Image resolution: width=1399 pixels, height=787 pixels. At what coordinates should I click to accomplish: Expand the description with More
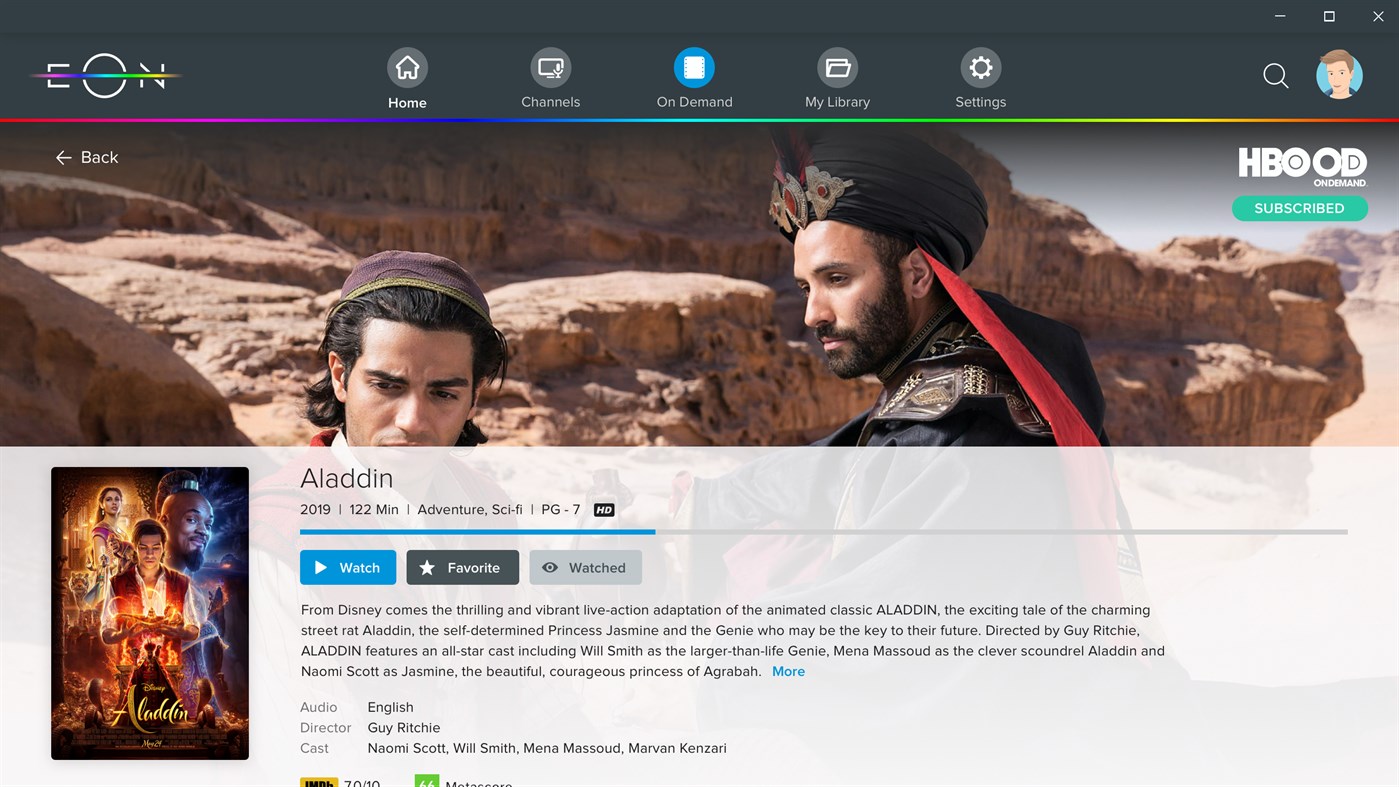point(788,671)
